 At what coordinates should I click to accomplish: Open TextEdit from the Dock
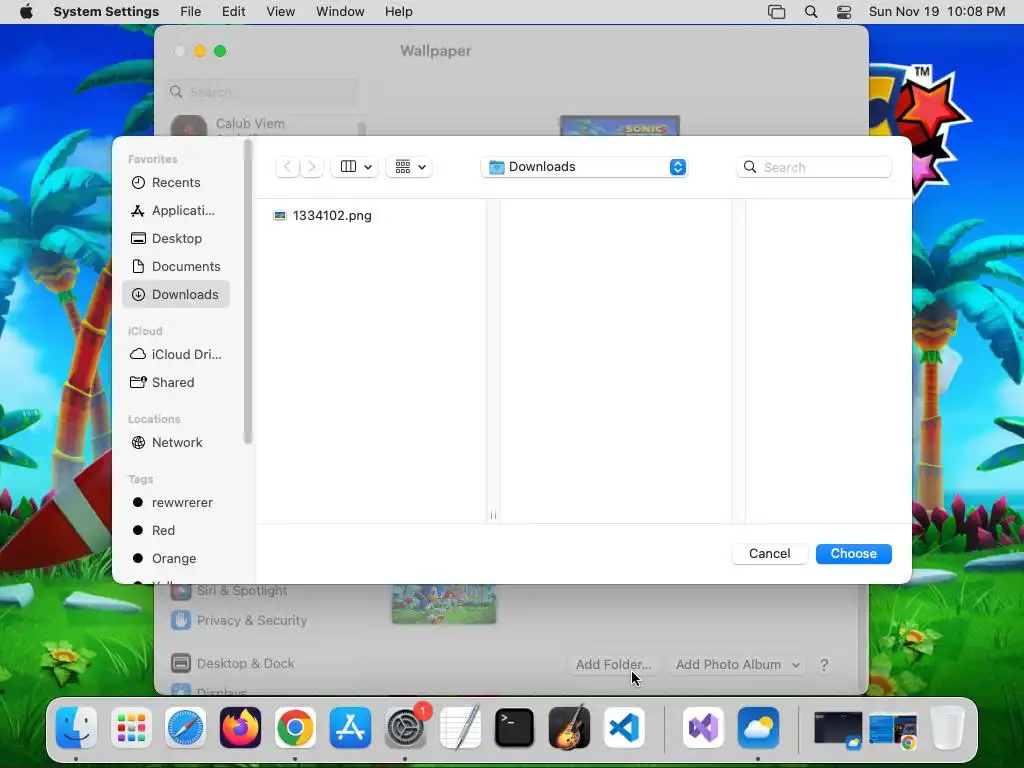(x=460, y=727)
